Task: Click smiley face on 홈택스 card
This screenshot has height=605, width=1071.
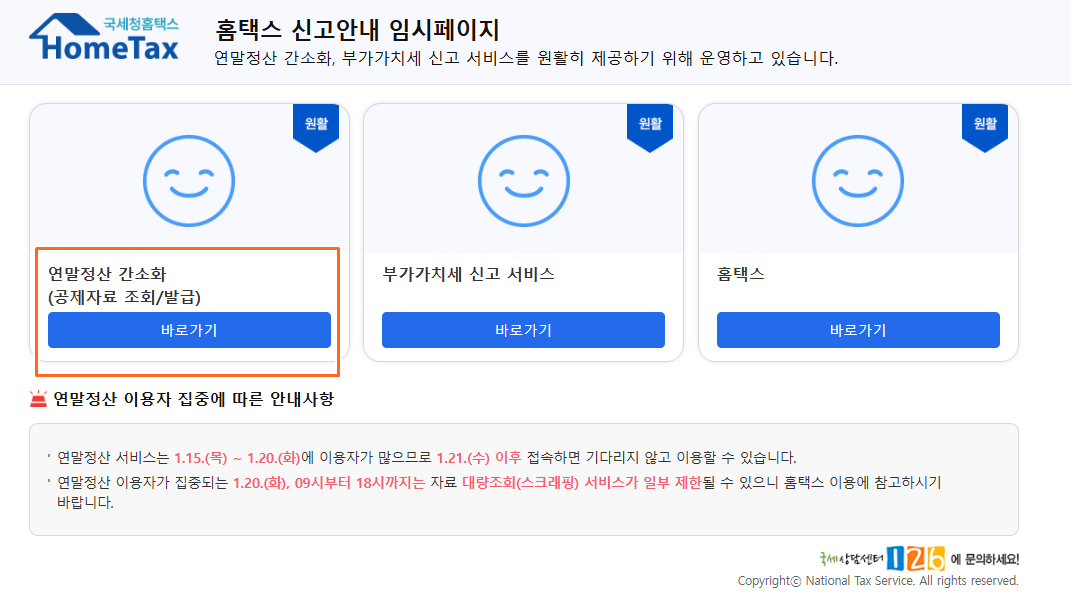Action: coord(858,181)
